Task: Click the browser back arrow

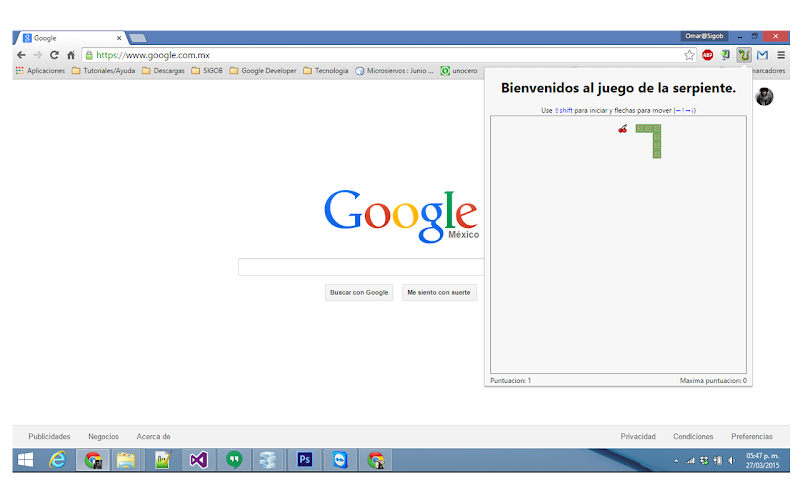Action: 21,55
